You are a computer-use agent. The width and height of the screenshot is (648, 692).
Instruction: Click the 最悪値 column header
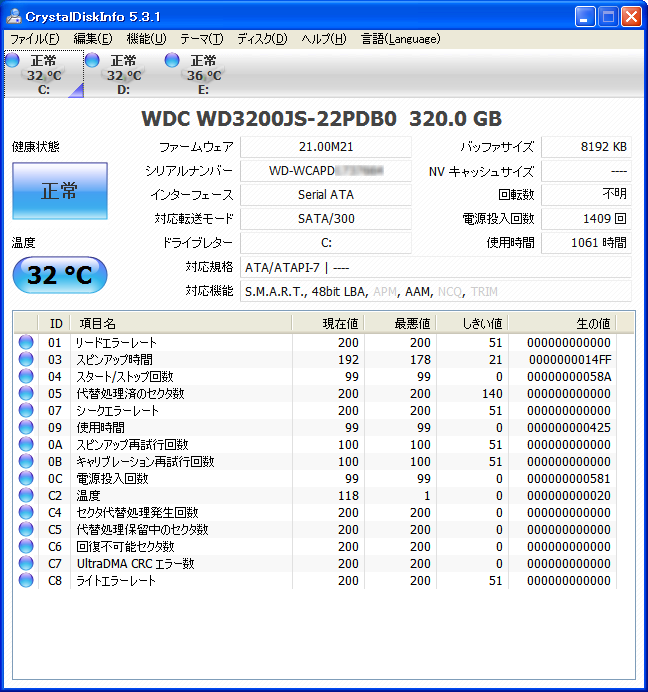(400, 323)
